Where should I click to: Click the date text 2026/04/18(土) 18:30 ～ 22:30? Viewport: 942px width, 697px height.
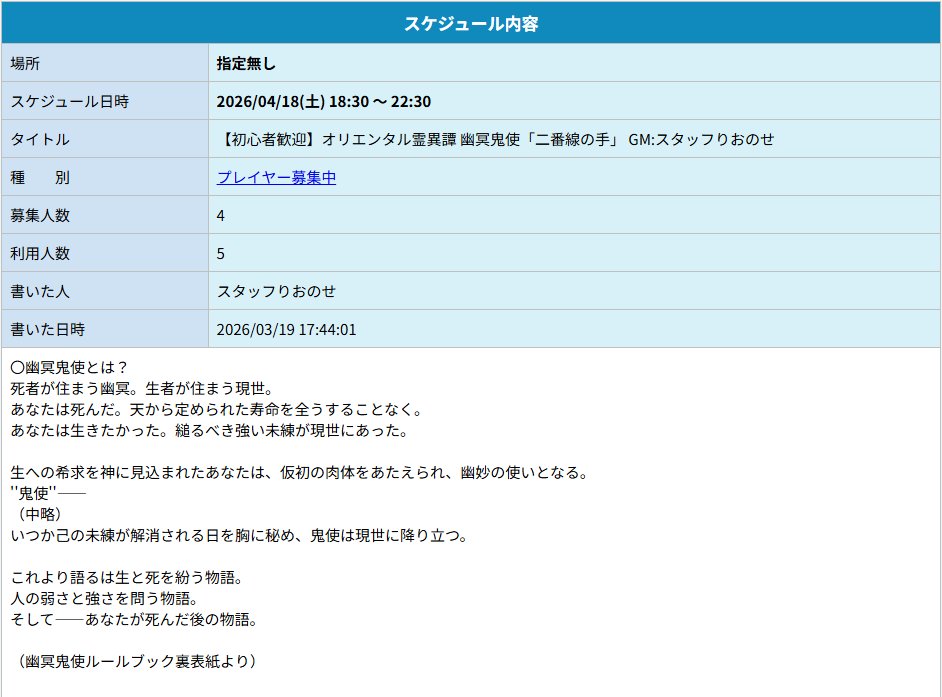pyautogui.click(x=331, y=101)
